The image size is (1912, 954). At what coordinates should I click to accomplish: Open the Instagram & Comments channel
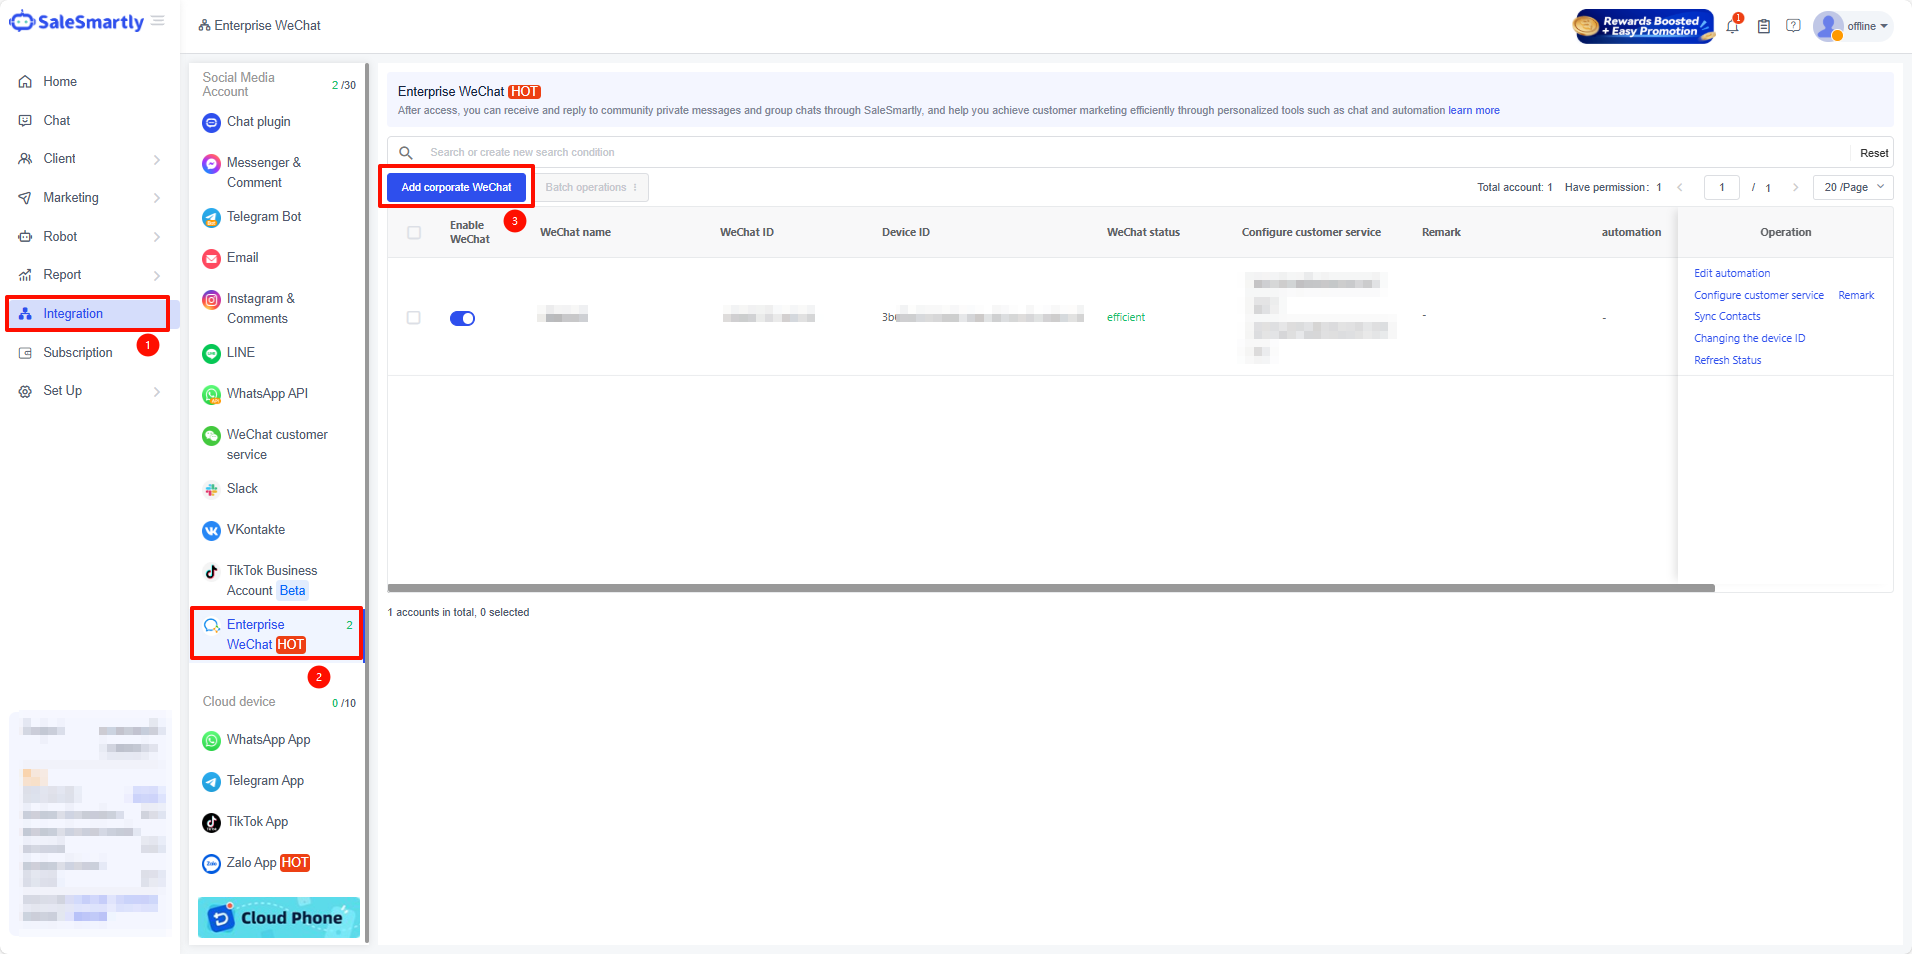[259, 308]
